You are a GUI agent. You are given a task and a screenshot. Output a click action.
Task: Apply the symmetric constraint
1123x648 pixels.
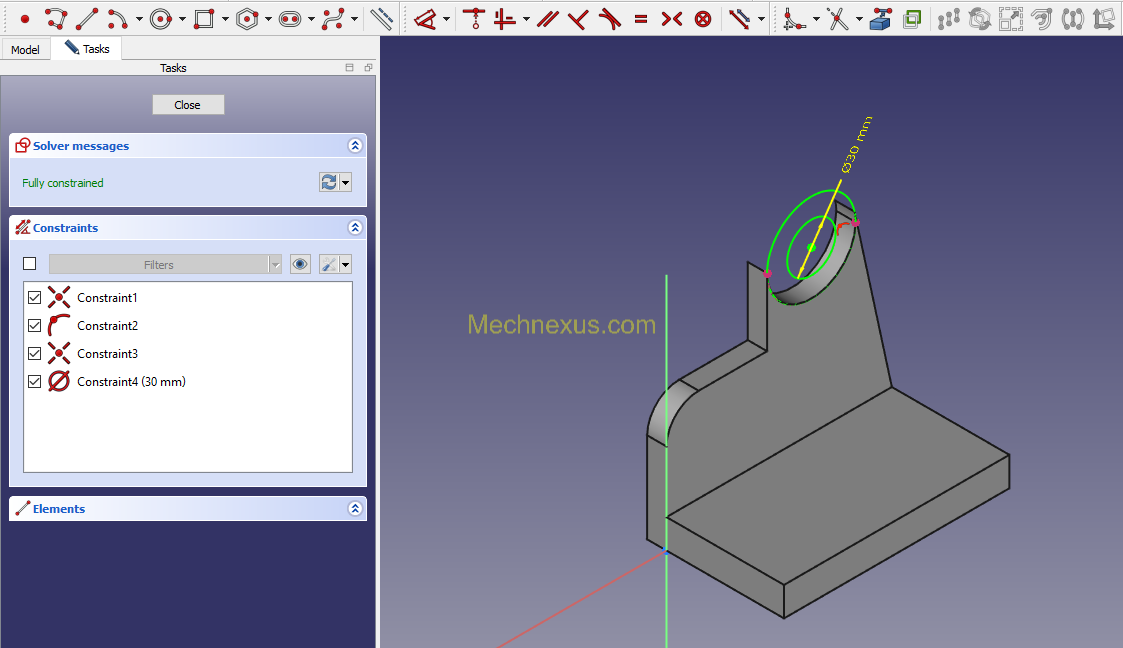point(672,19)
